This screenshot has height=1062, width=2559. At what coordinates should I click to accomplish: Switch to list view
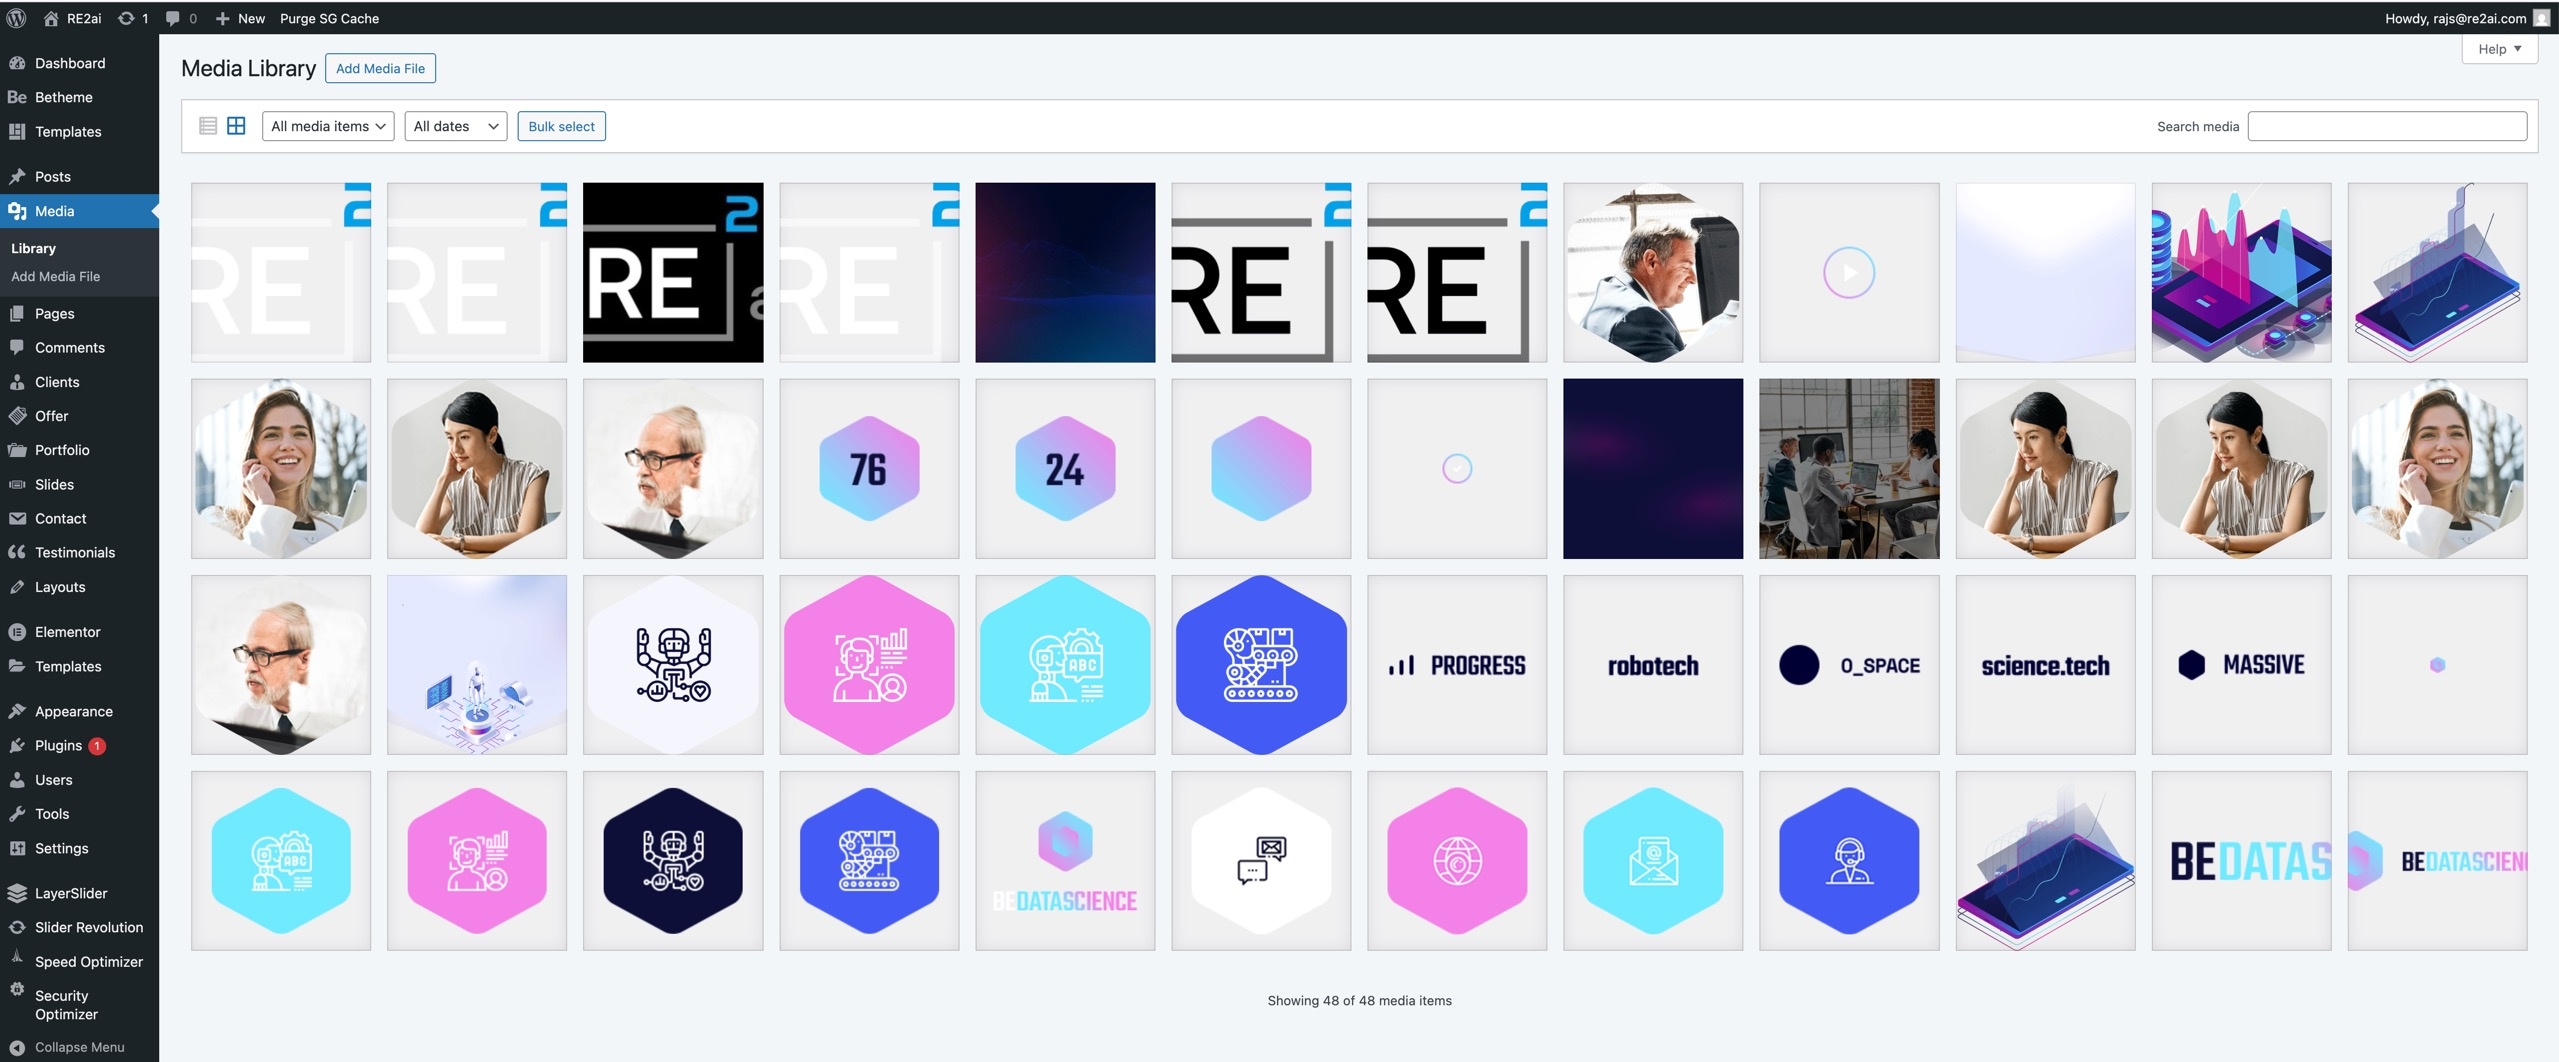tap(208, 126)
